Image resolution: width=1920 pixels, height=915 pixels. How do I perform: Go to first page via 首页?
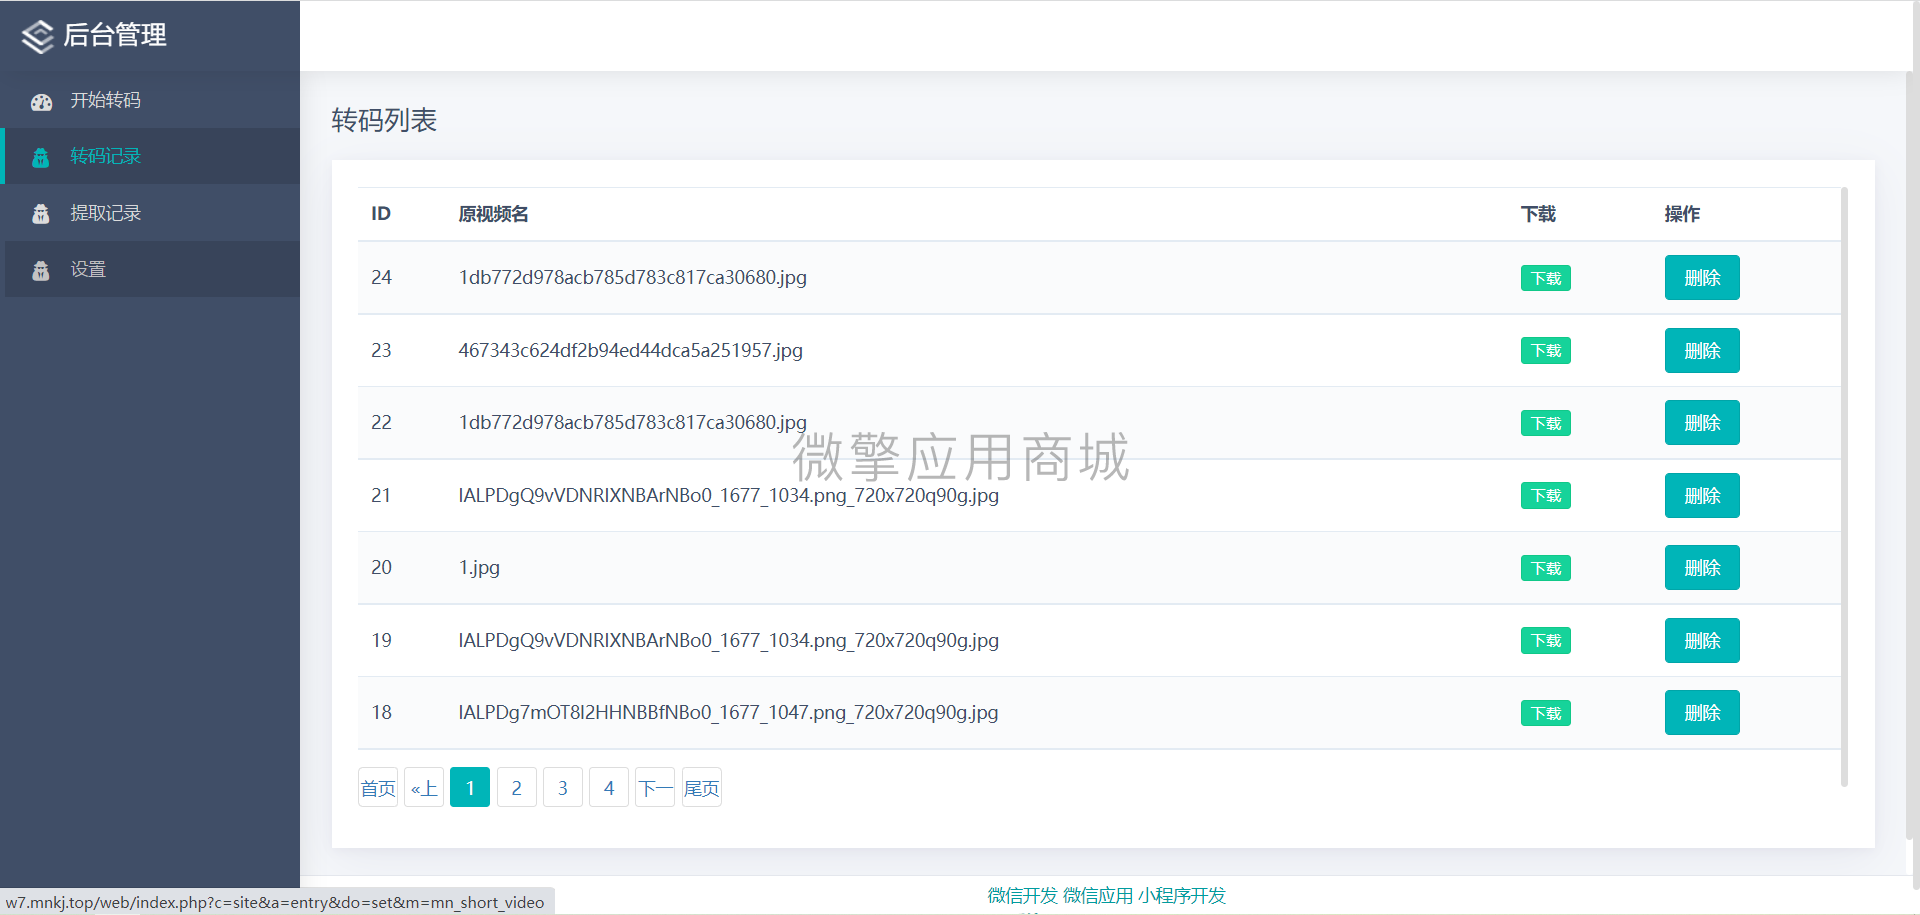click(x=378, y=788)
